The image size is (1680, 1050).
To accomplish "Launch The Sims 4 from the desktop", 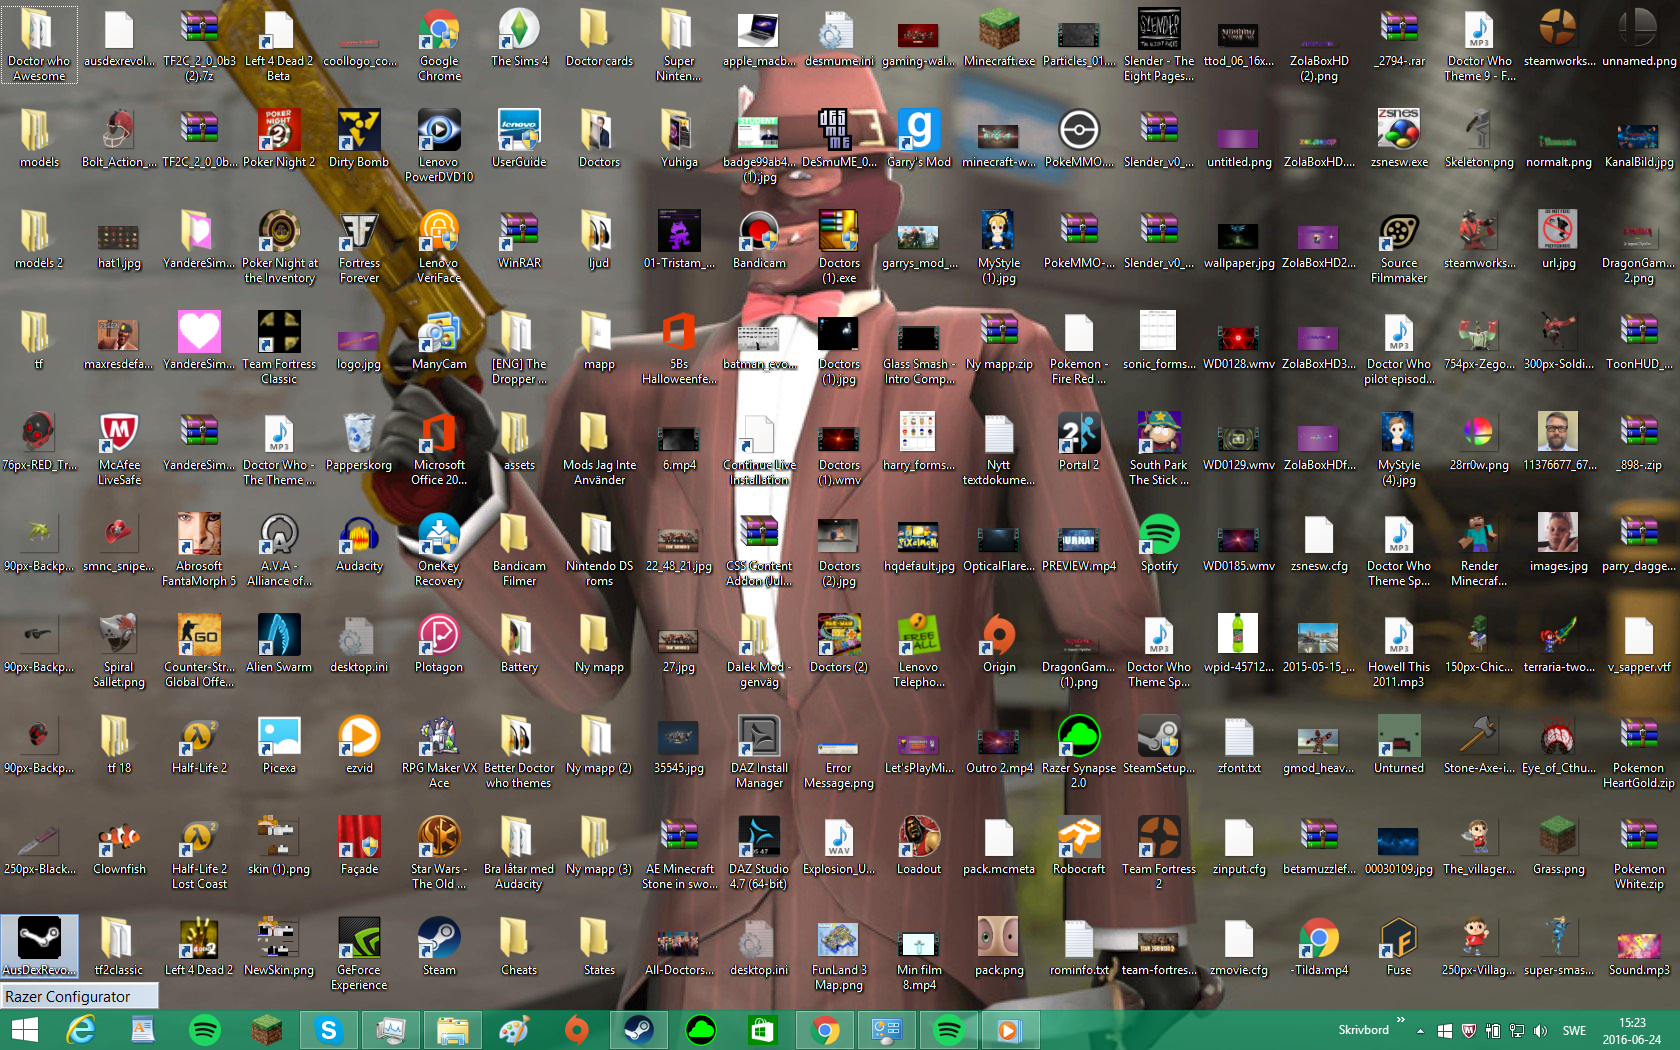I will pyautogui.click(x=519, y=38).
